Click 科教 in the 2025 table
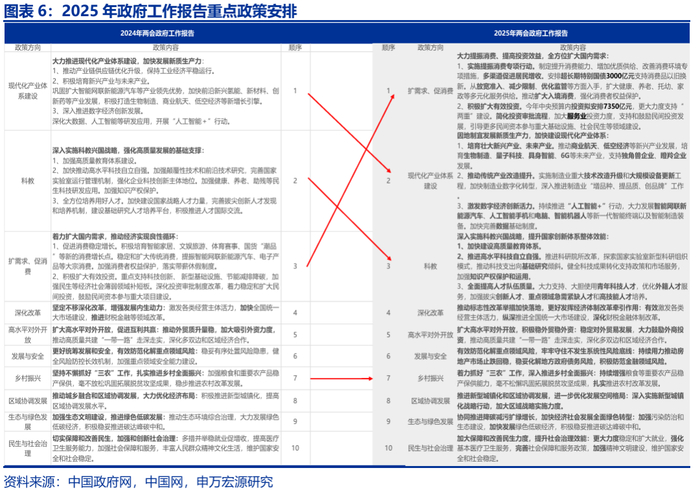This screenshot has width=700, height=490. (x=430, y=266)
